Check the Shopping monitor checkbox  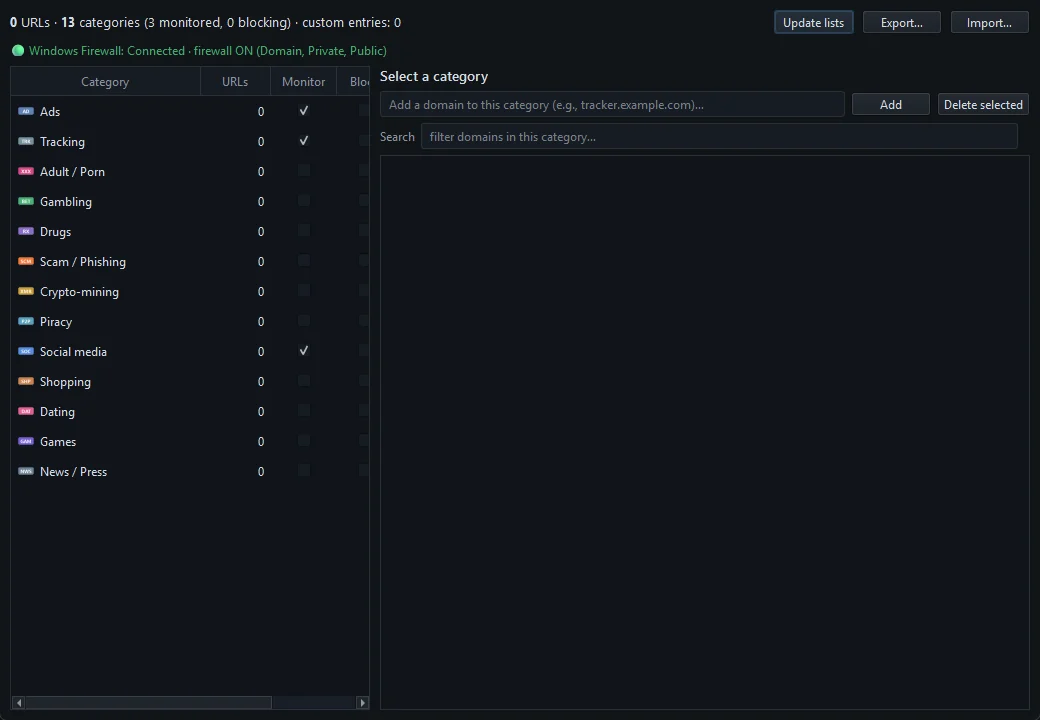(x=304, y=381)
